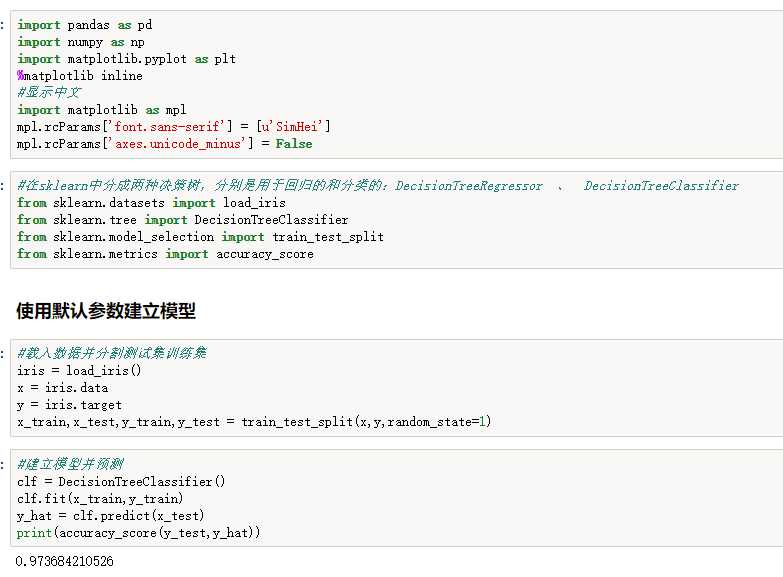Click the "import pandas as pd" line
Screen dimensions: 783x577
pyautogui.click(x=84, y=25)
